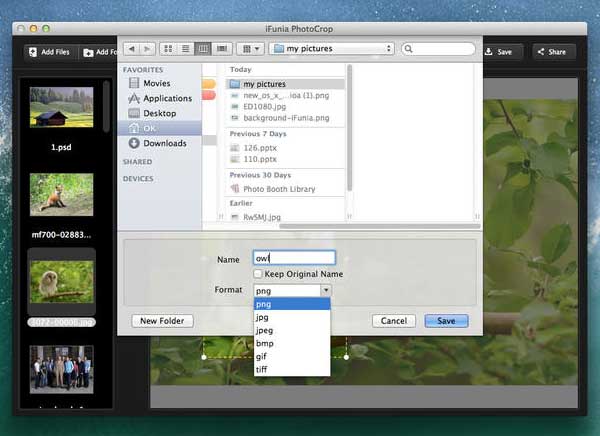
Task: Click the search field in save dialog
Action: [439, 49]
